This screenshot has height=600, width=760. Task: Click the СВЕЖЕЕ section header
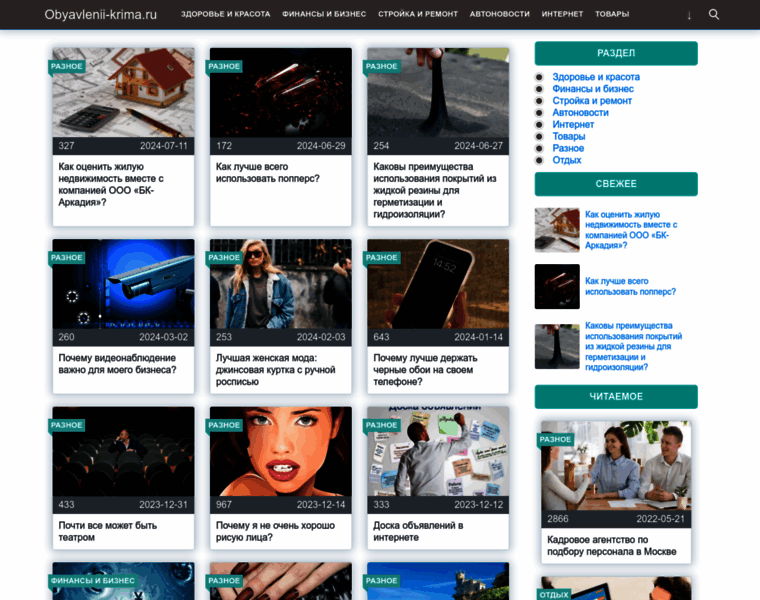point(616,184)
